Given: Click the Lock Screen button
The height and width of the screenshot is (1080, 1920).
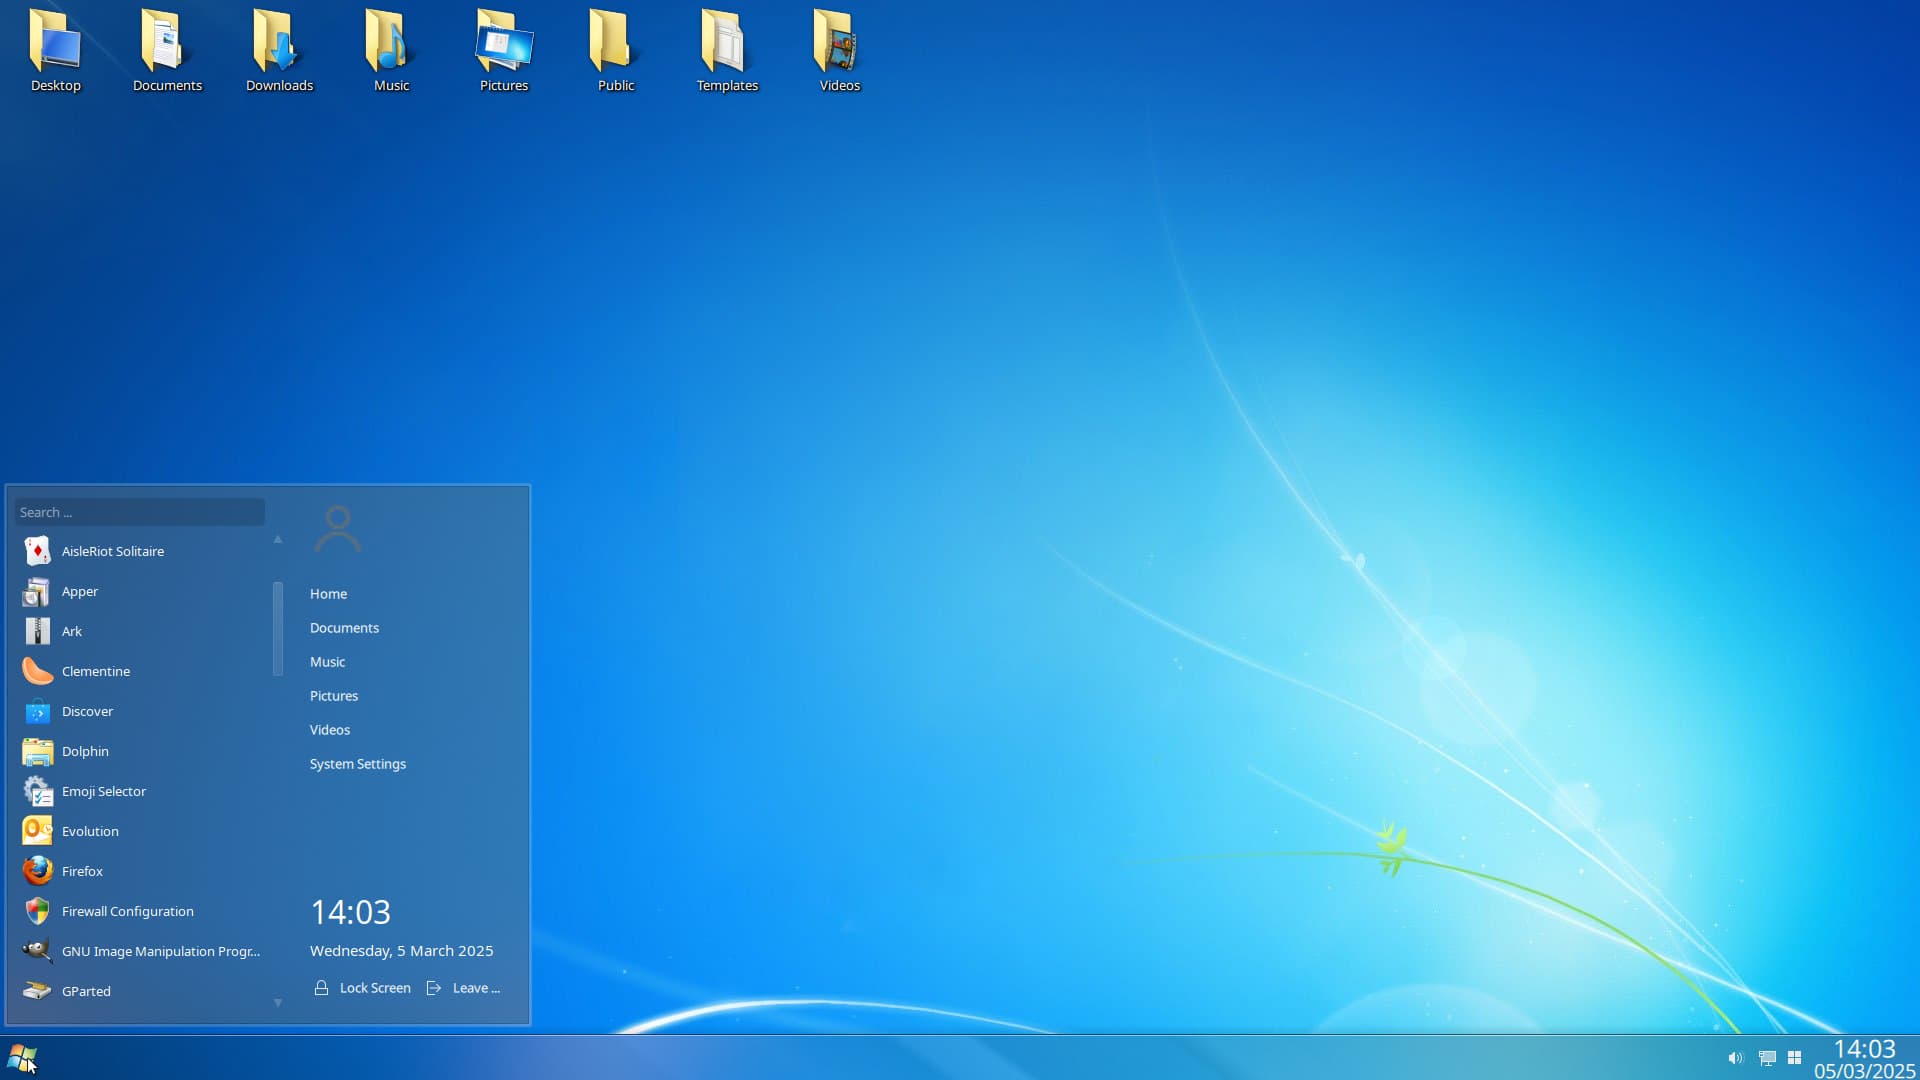Looking at the screenshot, I should point(363,988).
